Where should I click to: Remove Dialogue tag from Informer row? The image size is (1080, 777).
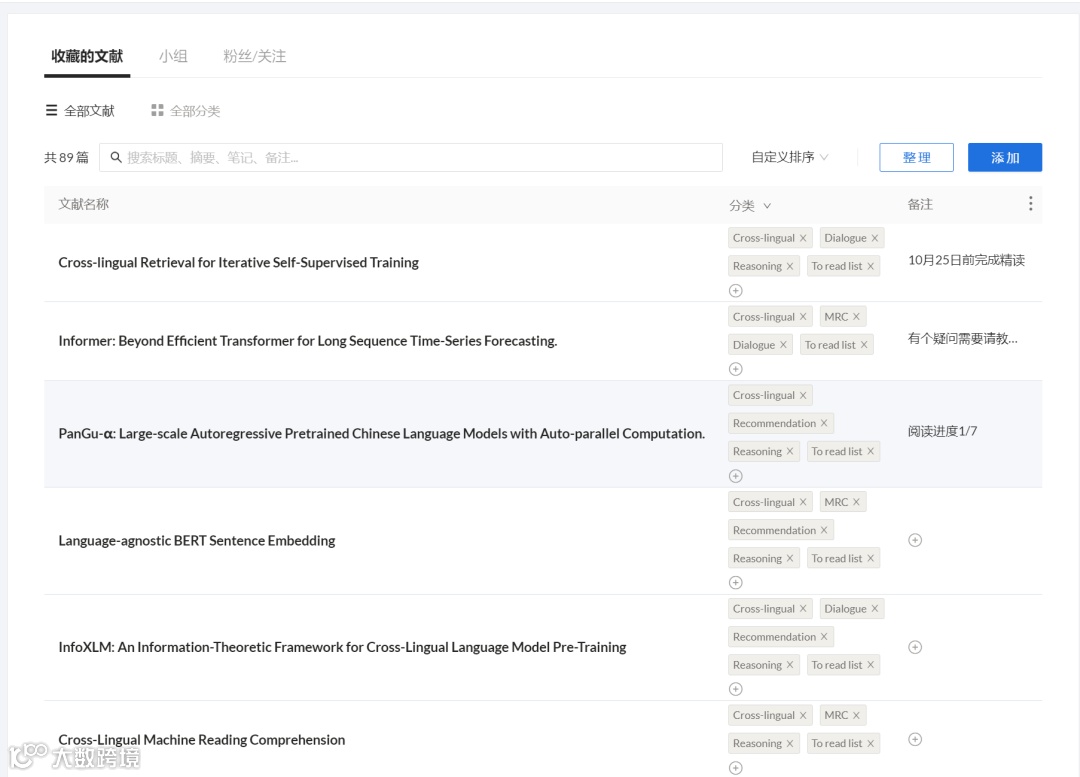click(x=783, y=345)
